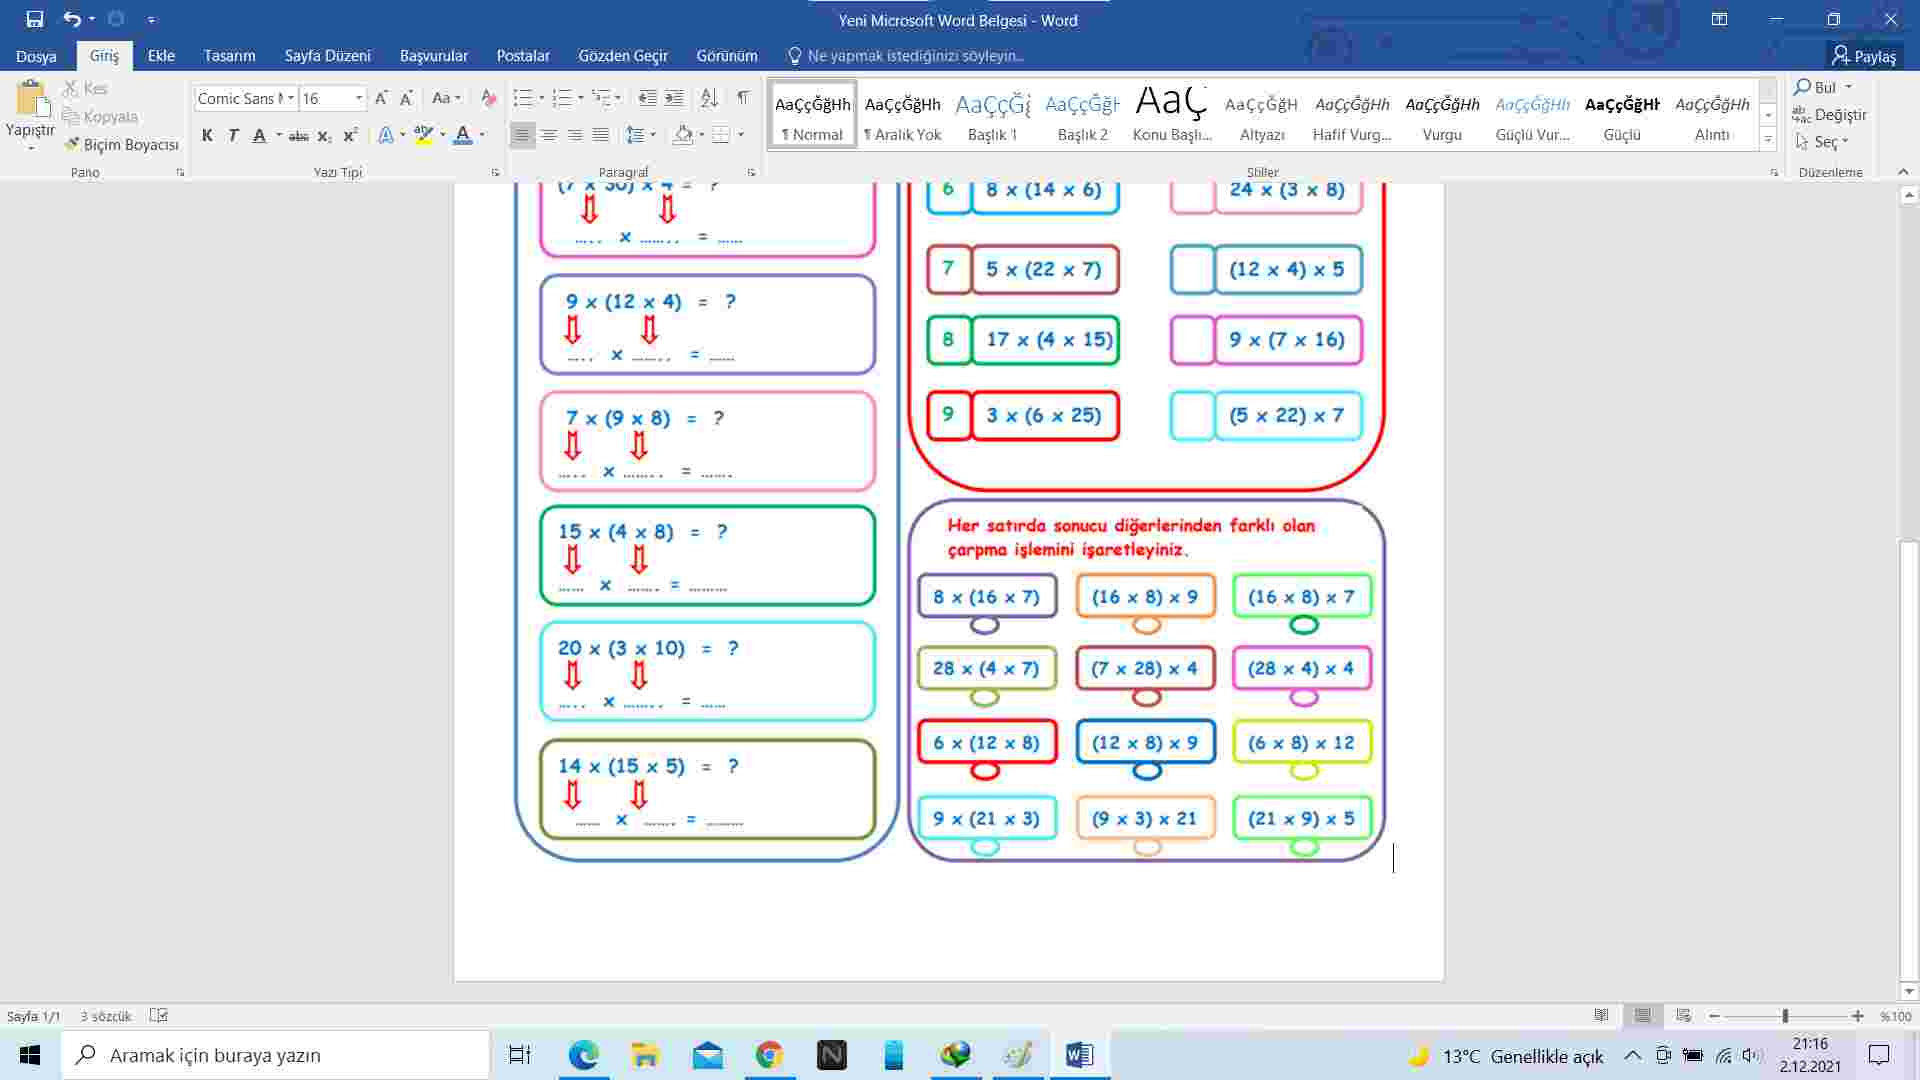Launch Microsoft Edge from taskbar
Image resolution: width=1920 pixels, height=1080 pixels.
tap(583, 1055)
